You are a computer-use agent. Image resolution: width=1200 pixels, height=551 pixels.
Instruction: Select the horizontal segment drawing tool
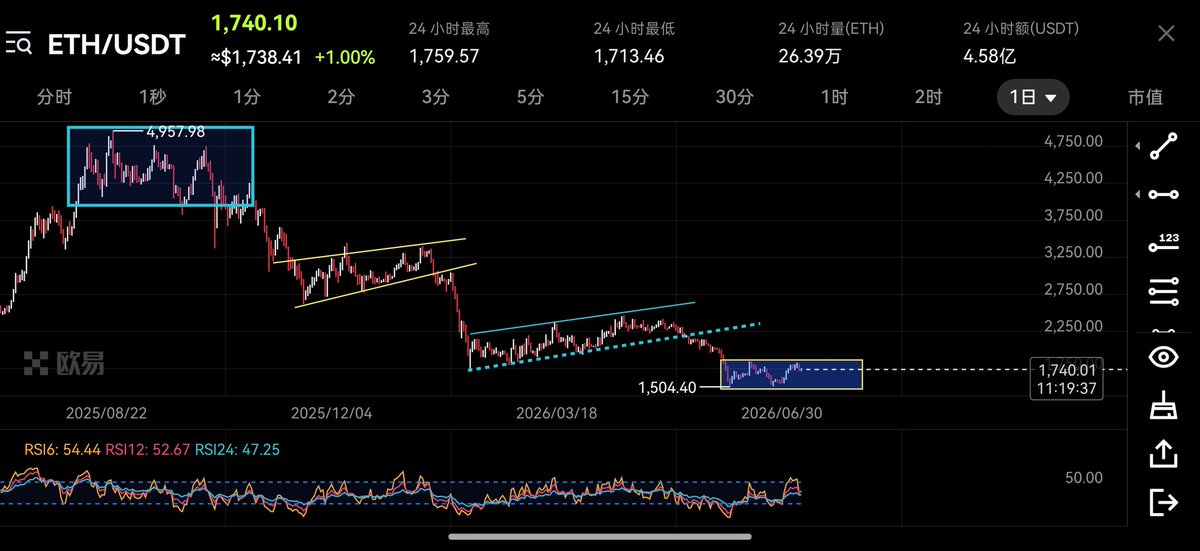1164,194
